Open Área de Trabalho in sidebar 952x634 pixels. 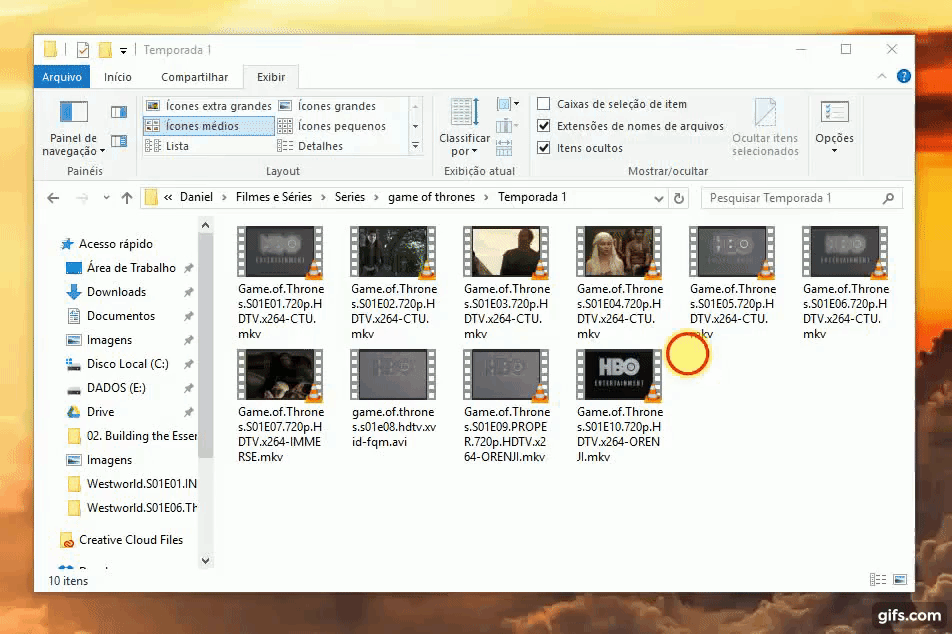pos(131,268)
